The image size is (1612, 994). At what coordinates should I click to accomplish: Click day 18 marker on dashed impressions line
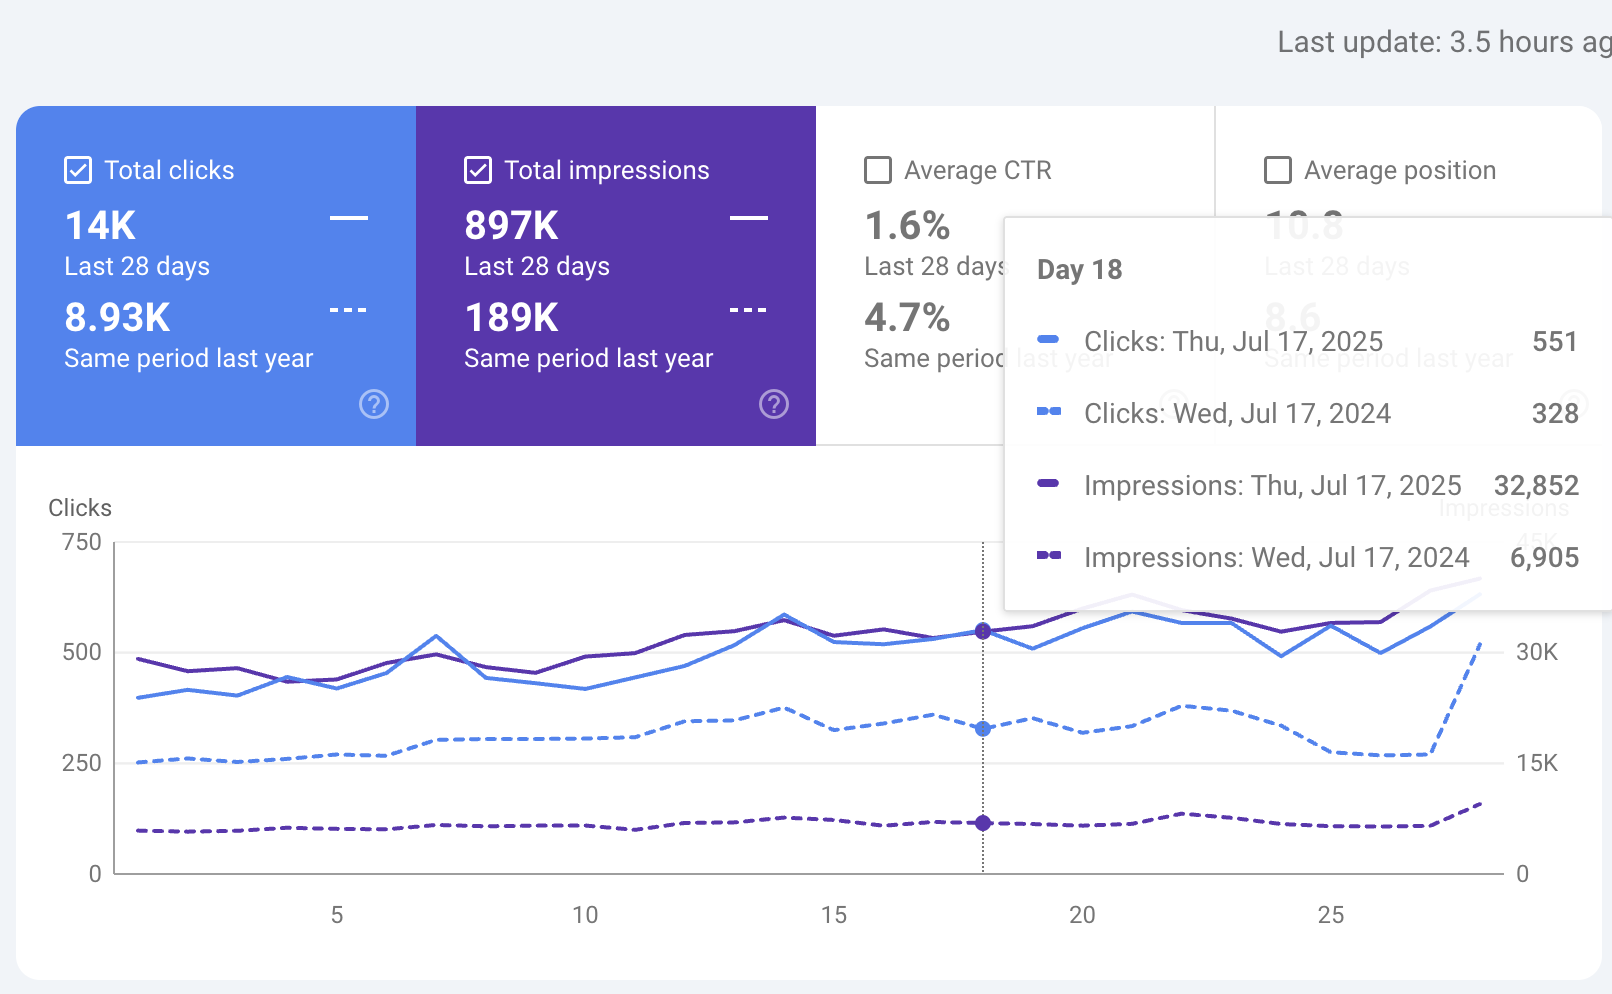(x=983, y=823)
